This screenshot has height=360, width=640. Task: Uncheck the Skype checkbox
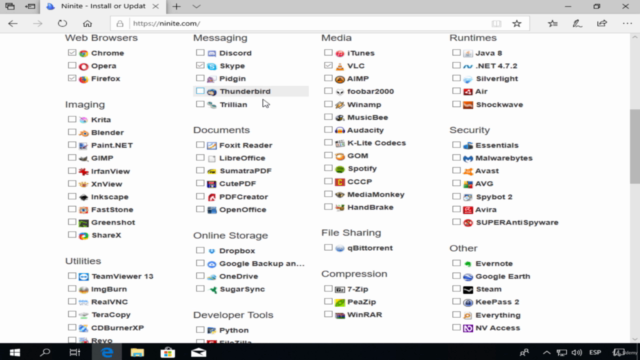tap(200, 65)
